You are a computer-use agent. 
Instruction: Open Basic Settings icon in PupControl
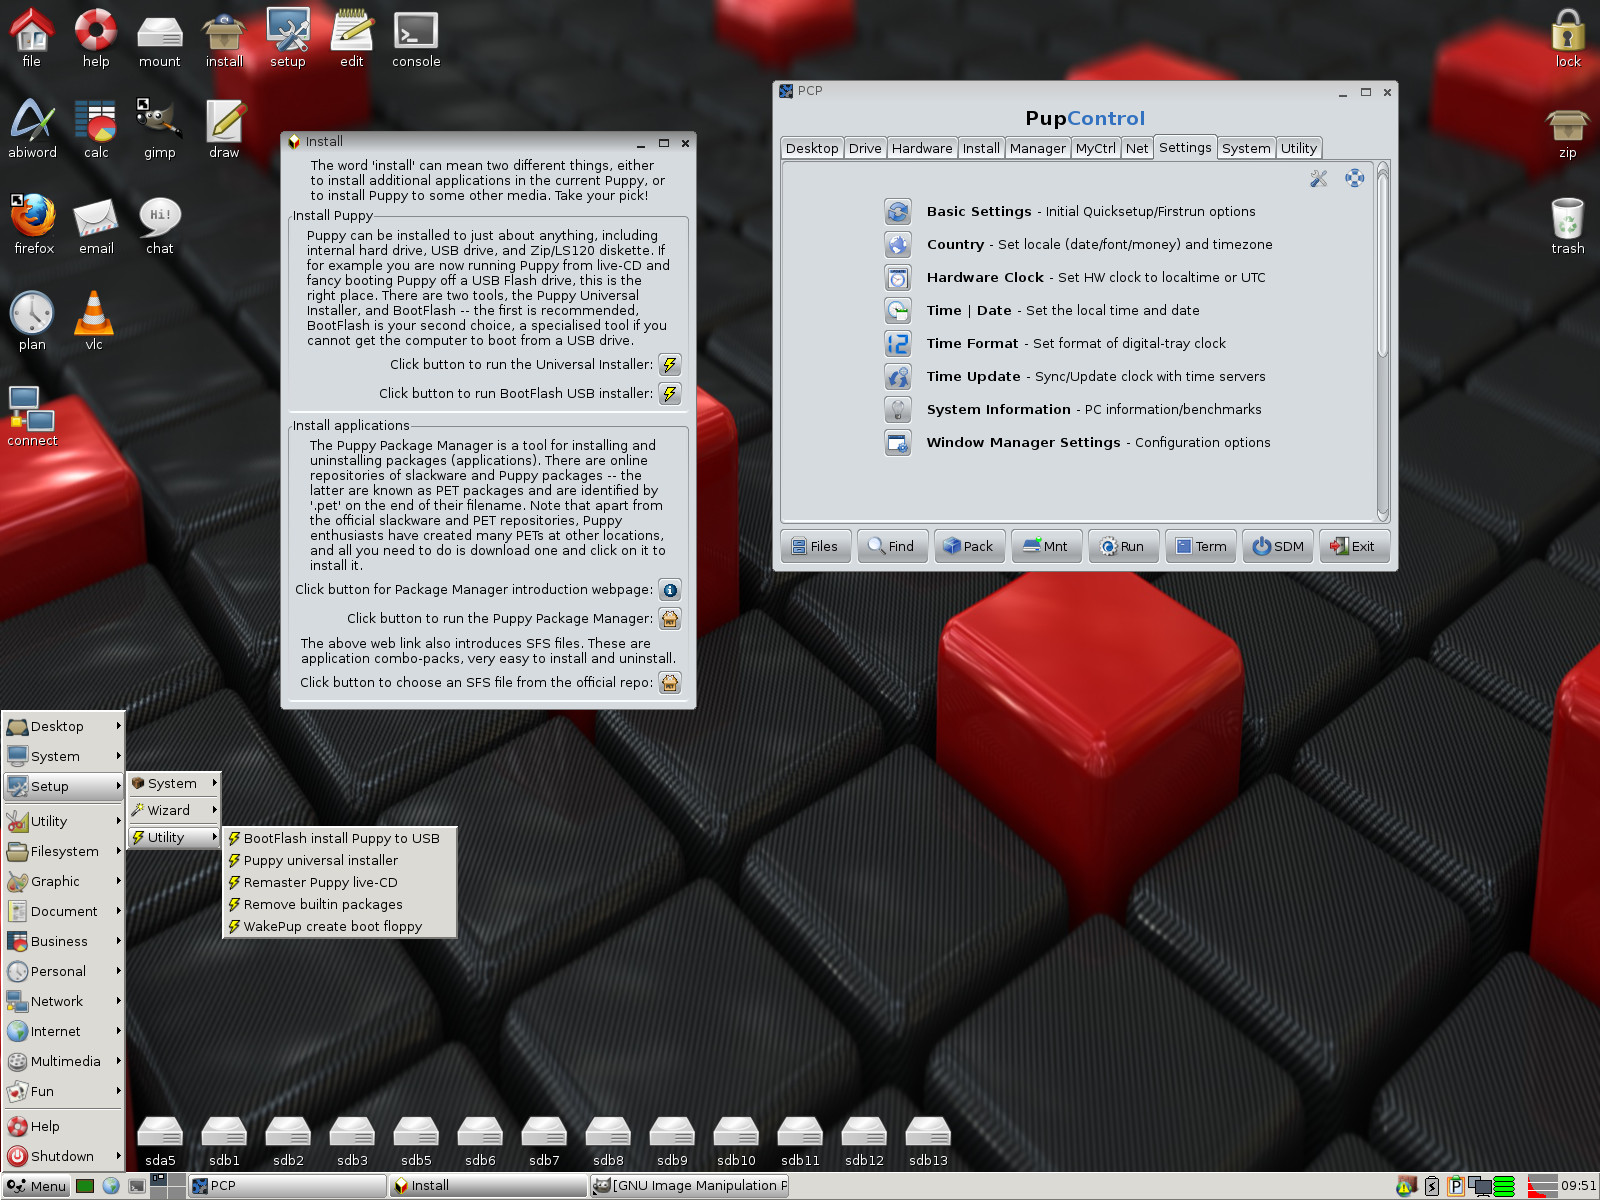coord(898,212)
